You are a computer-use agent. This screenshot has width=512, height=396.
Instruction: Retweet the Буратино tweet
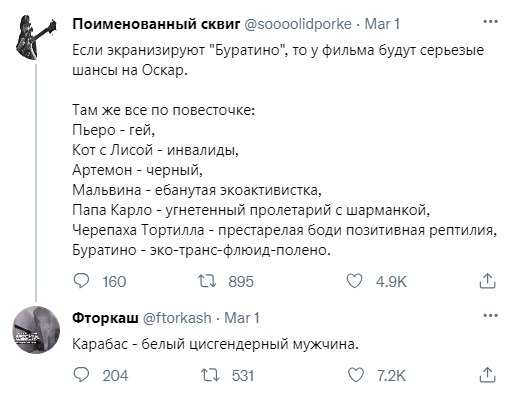click(207, 281)
